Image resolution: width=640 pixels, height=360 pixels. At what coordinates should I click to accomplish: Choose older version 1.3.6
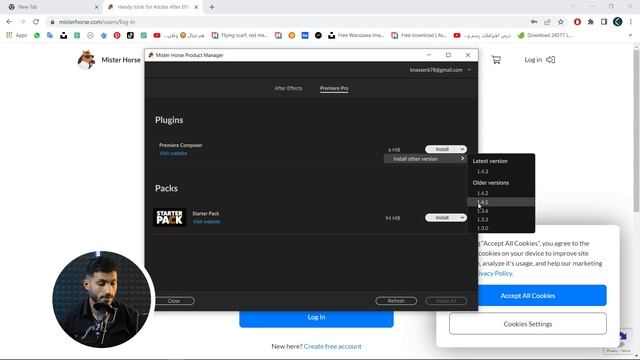(x=482, y=211)
